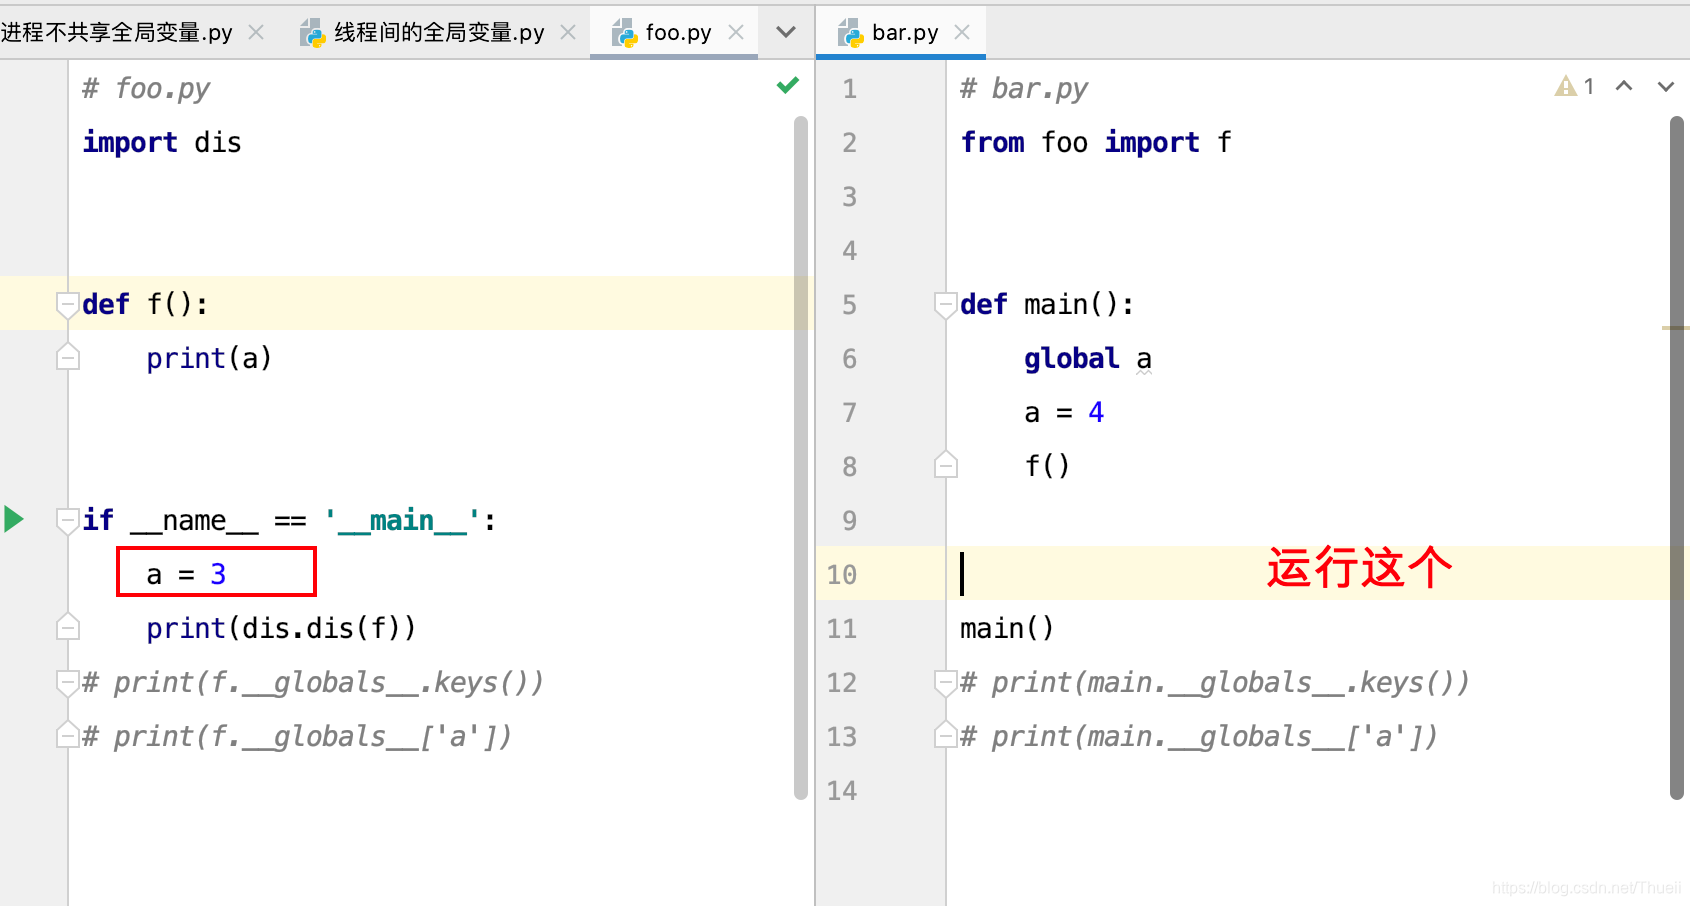Collapse the def main() function fold
Screen dimensions: 1690x906
point(946,305)
